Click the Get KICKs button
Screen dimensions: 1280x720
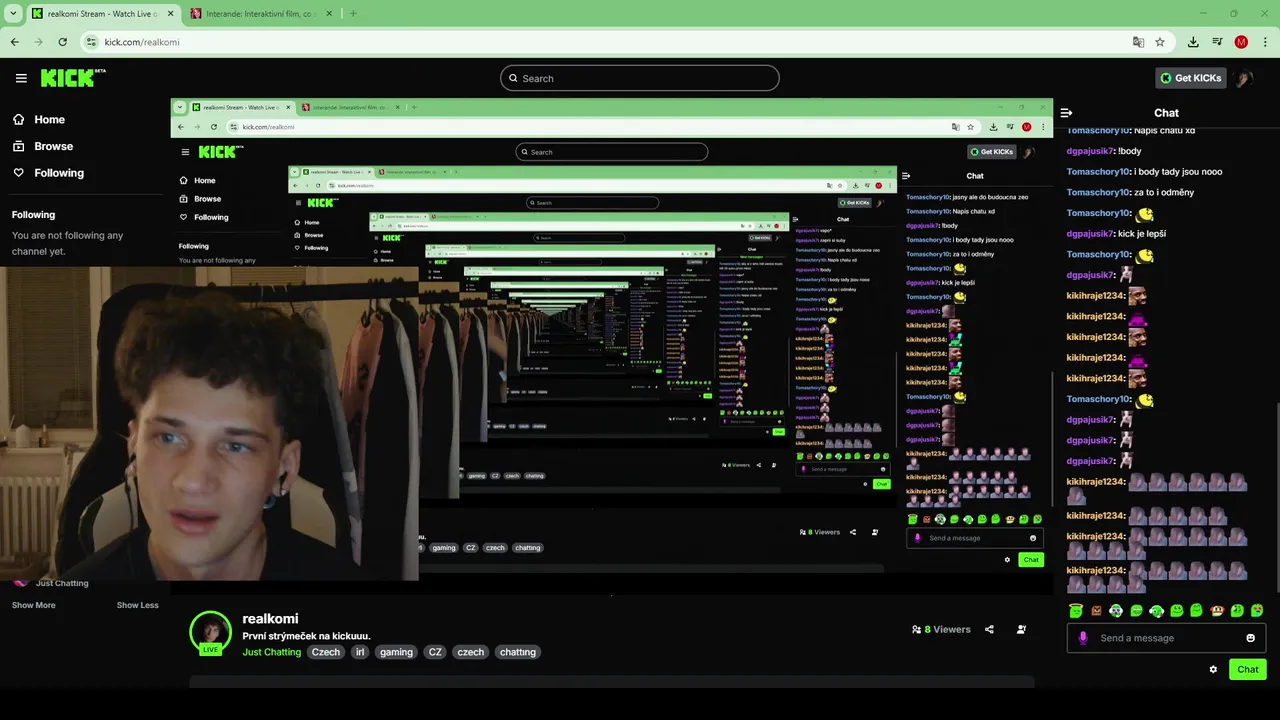point(1191,78)
